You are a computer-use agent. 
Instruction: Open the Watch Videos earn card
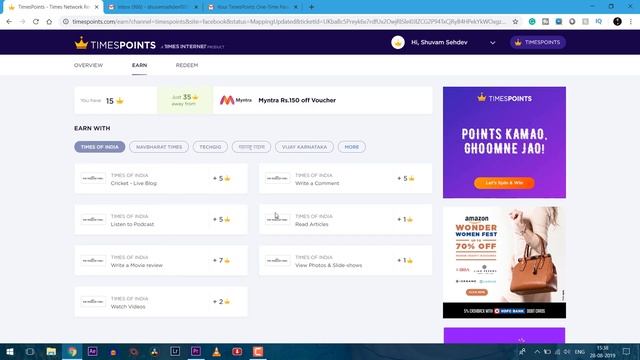pyautogui.click(x=161, y=302)
